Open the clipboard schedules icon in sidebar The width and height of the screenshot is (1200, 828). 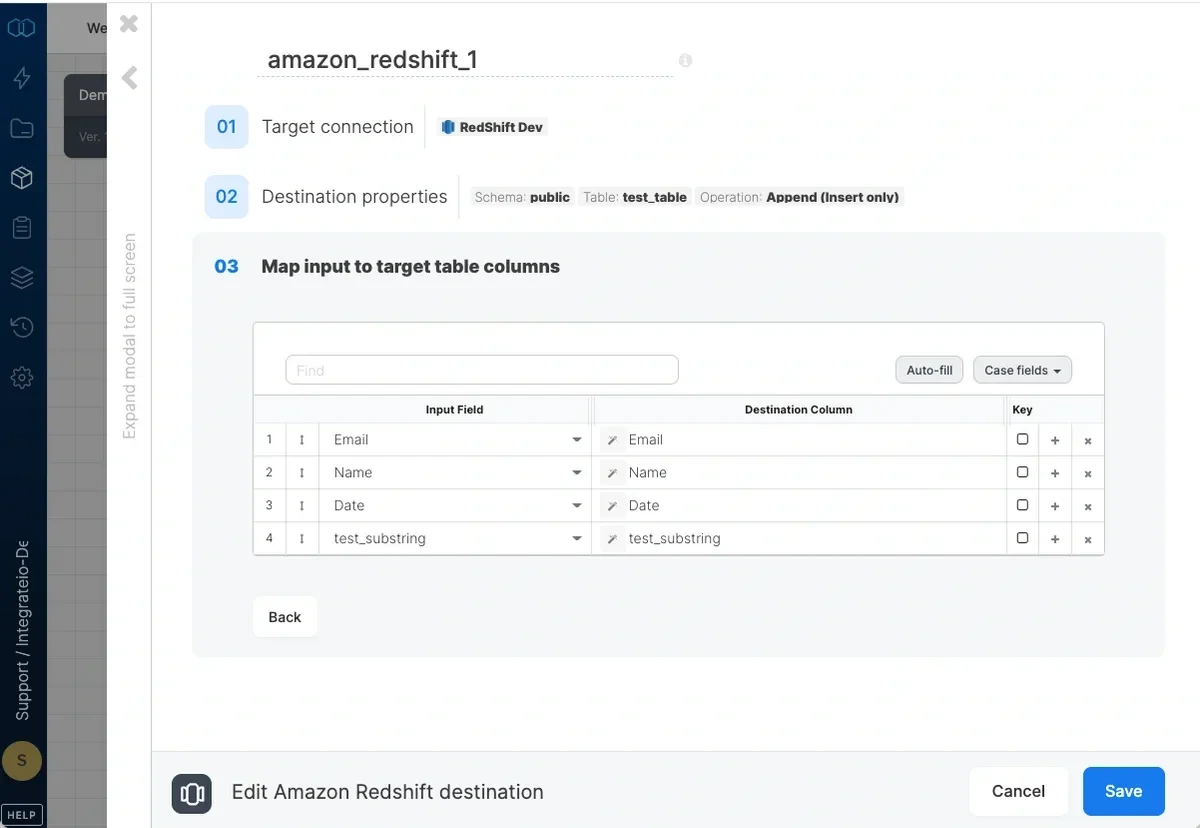coord(22,227)
